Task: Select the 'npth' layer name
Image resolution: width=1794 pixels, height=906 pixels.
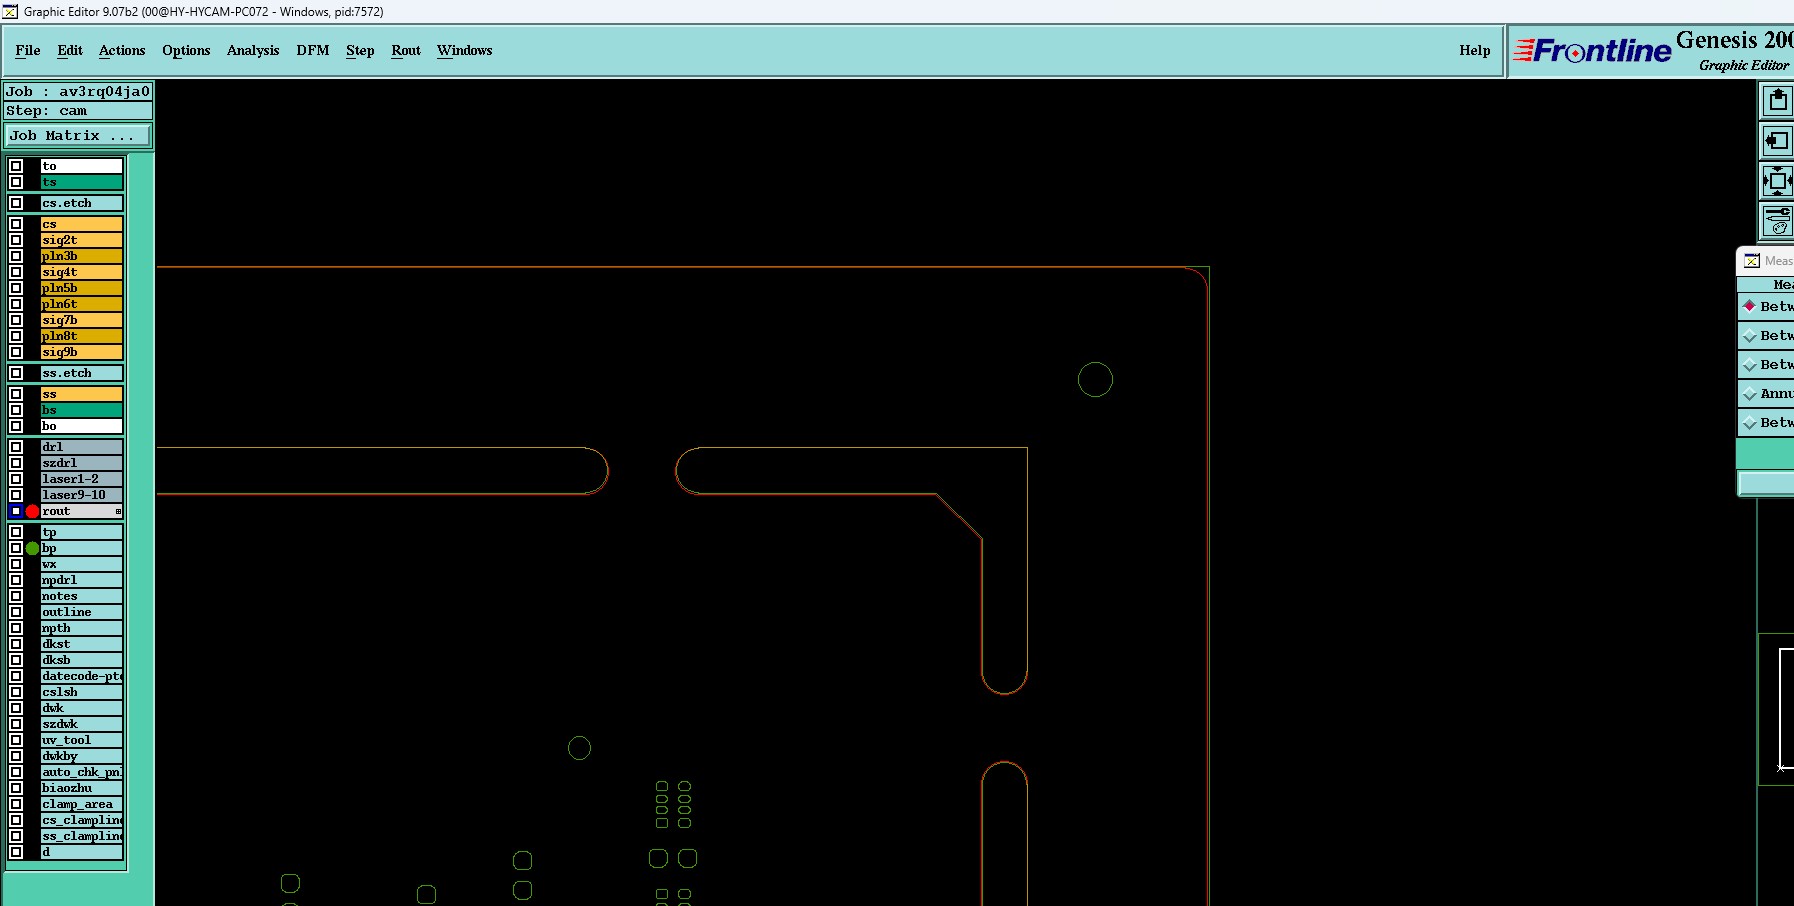Action: click(82, 628)
